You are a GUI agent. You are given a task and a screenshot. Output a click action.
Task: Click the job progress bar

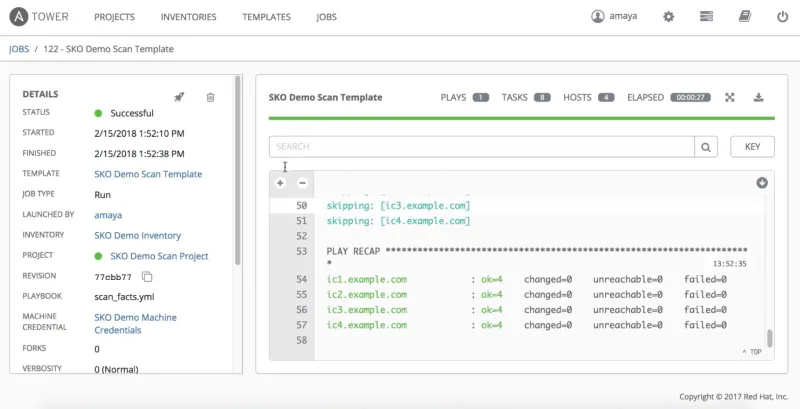click(521, 118)
